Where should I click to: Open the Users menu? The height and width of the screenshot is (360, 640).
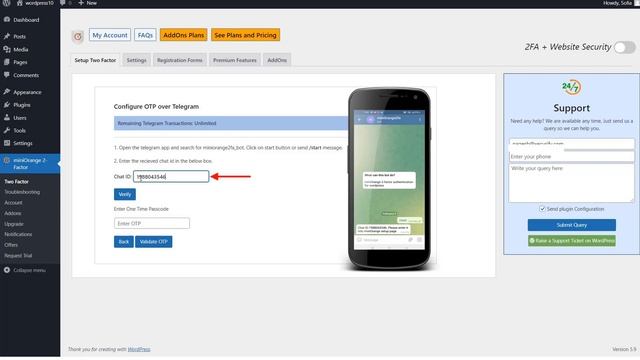tap(20, 118)
